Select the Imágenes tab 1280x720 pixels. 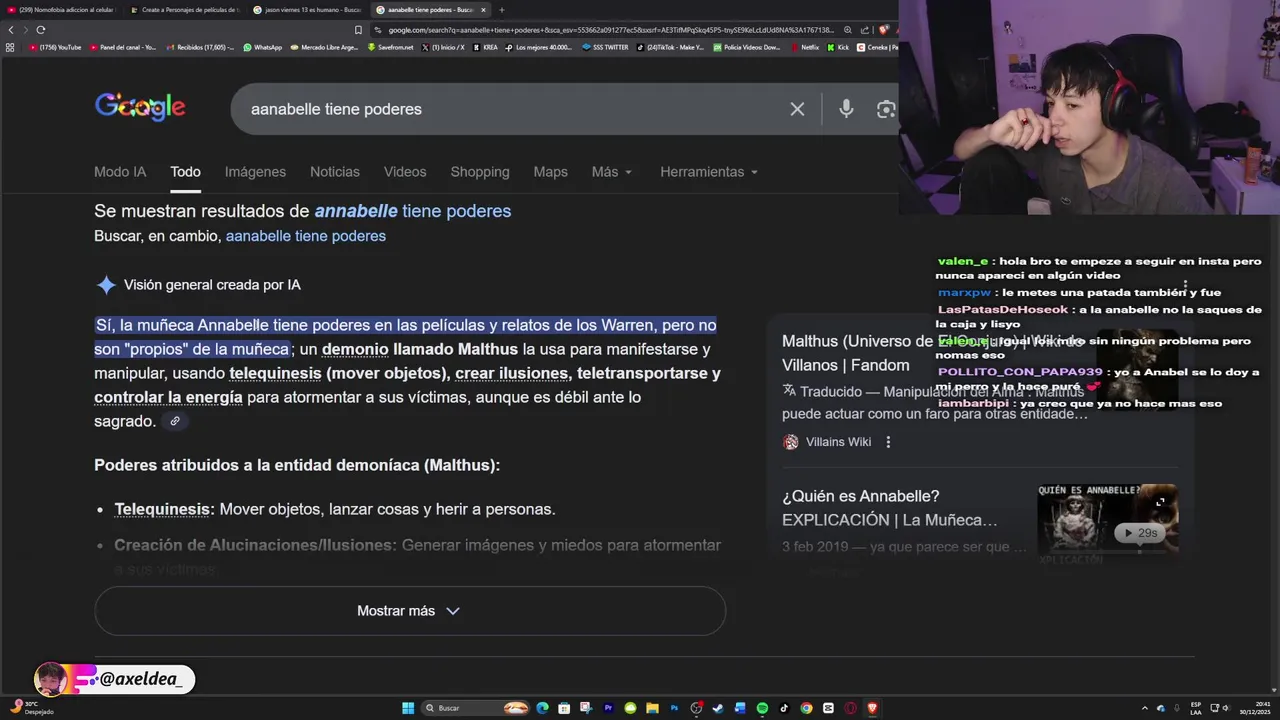point(255,172)
